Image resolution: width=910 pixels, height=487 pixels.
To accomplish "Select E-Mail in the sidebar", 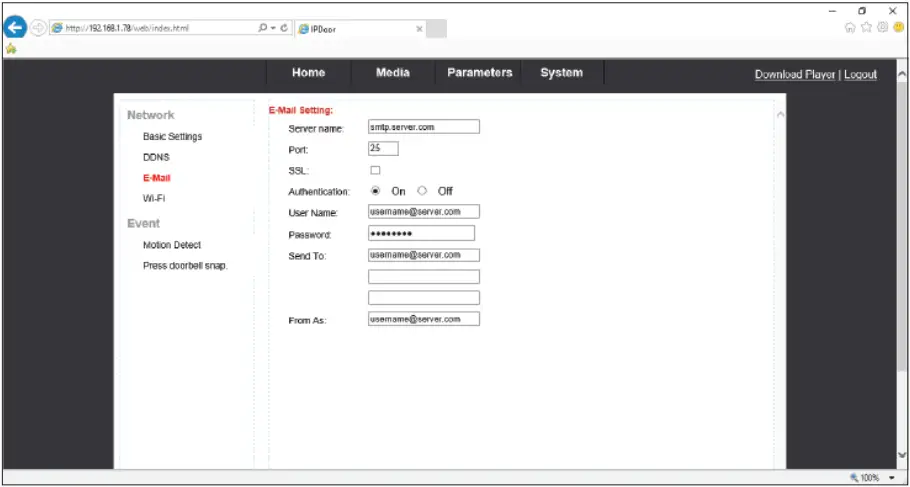I will 157,178.
